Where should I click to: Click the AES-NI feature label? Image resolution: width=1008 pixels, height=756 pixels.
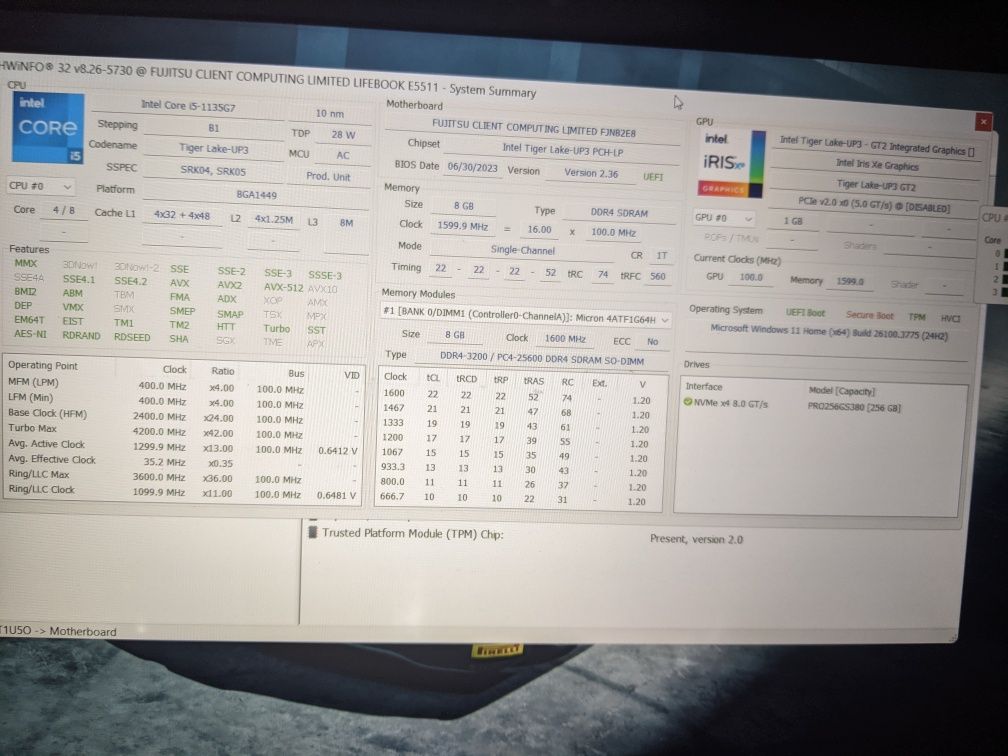point(30,334)
